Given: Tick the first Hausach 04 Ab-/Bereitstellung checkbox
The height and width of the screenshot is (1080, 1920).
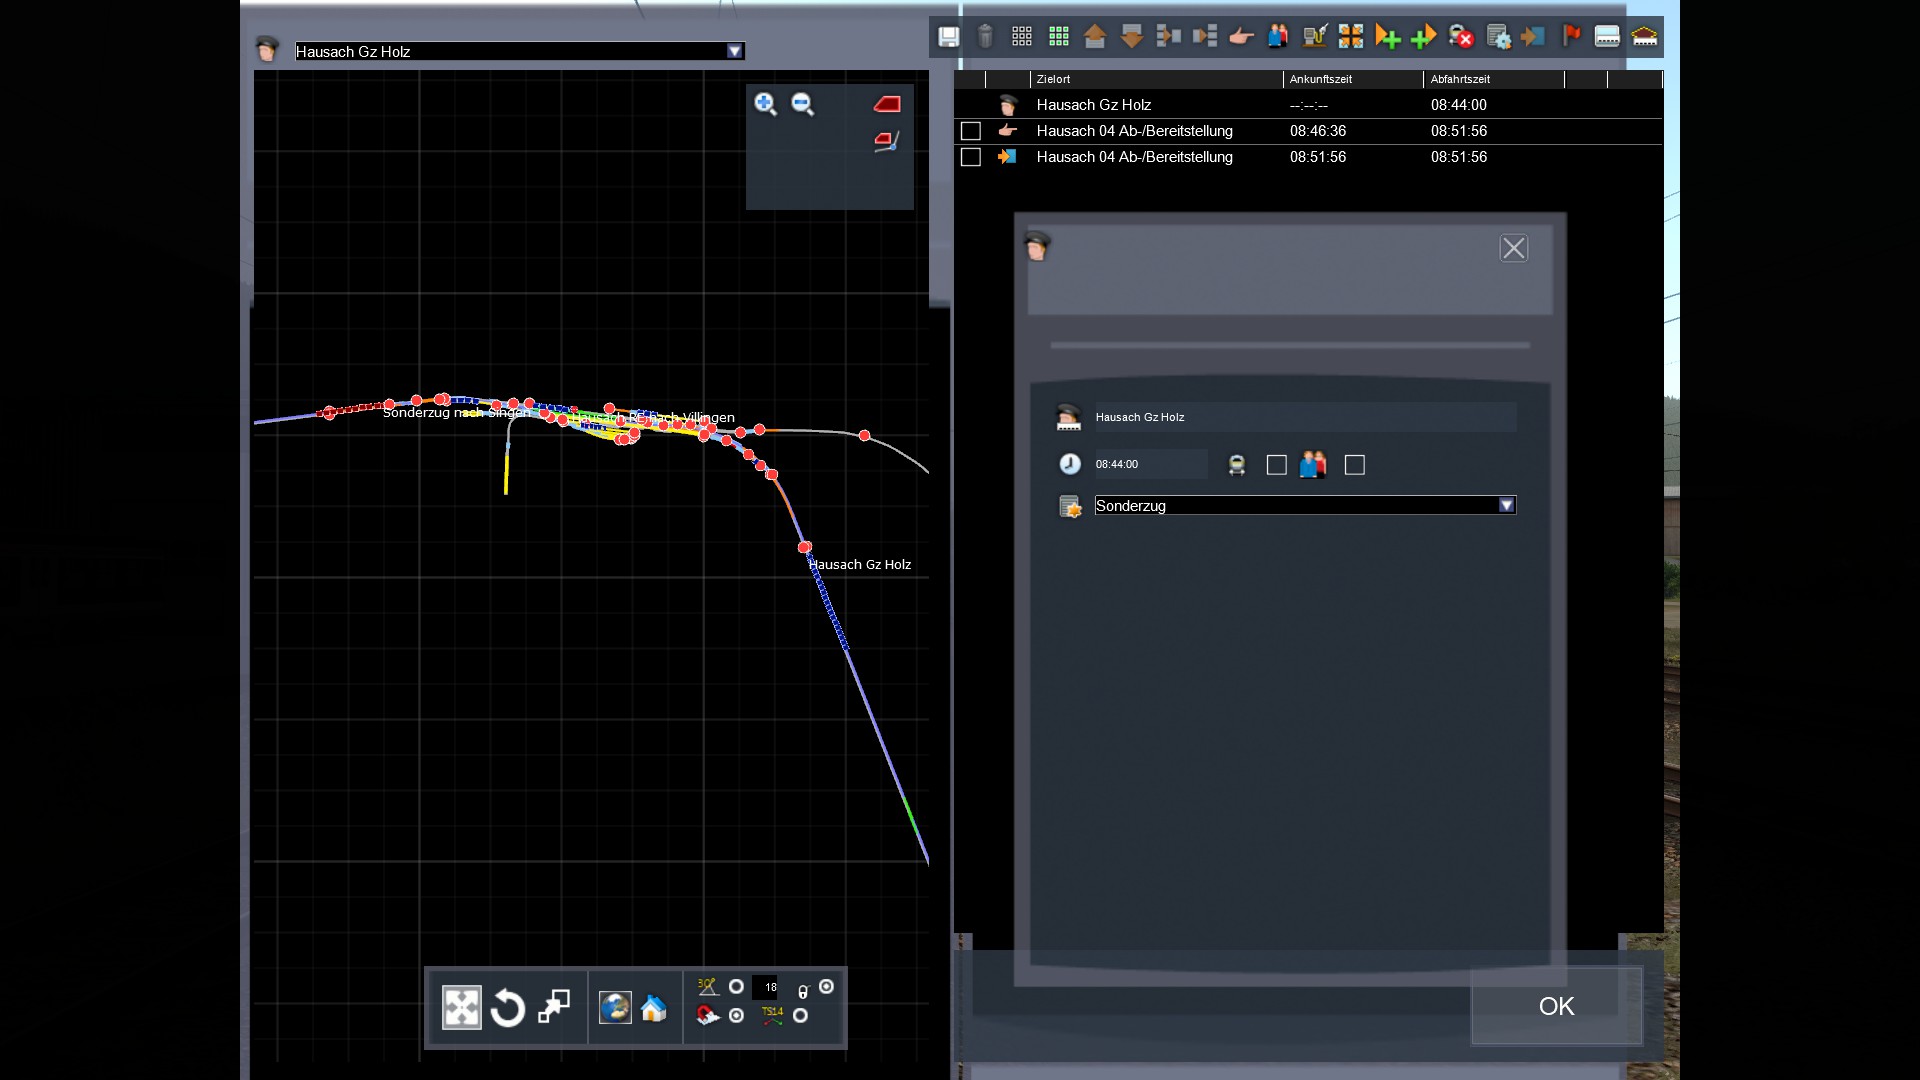Looking at the screenshot, I should (x=970, y=131).
